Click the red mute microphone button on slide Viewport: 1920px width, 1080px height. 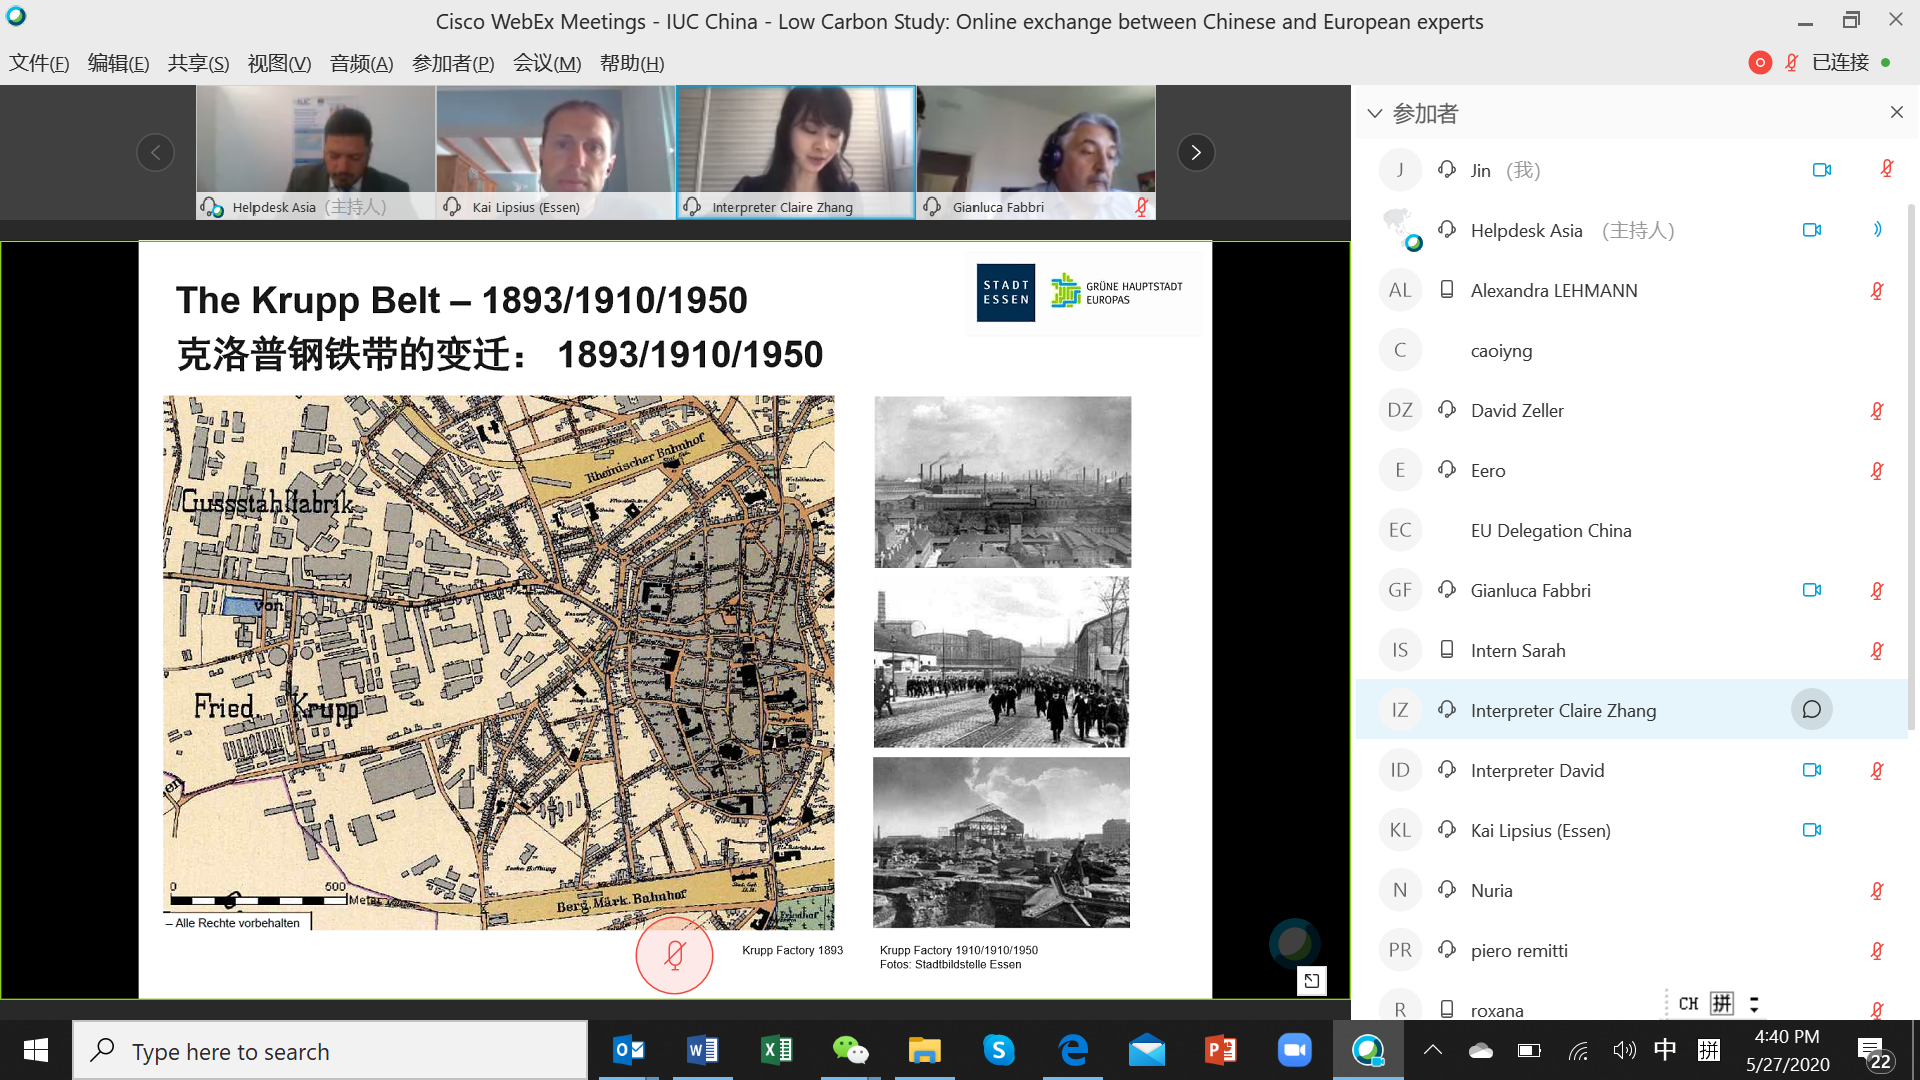tap(674, 955)
